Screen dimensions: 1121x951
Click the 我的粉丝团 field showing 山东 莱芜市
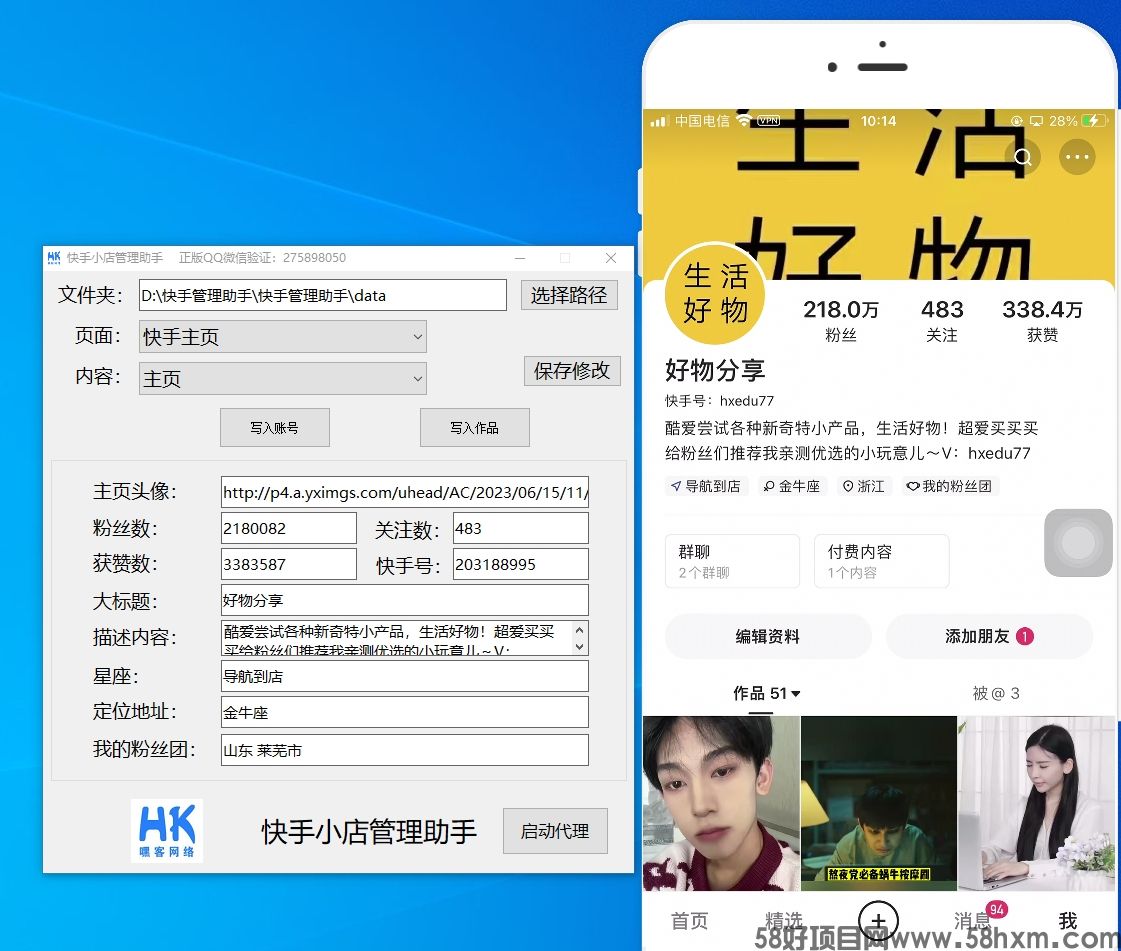(405, 750)
